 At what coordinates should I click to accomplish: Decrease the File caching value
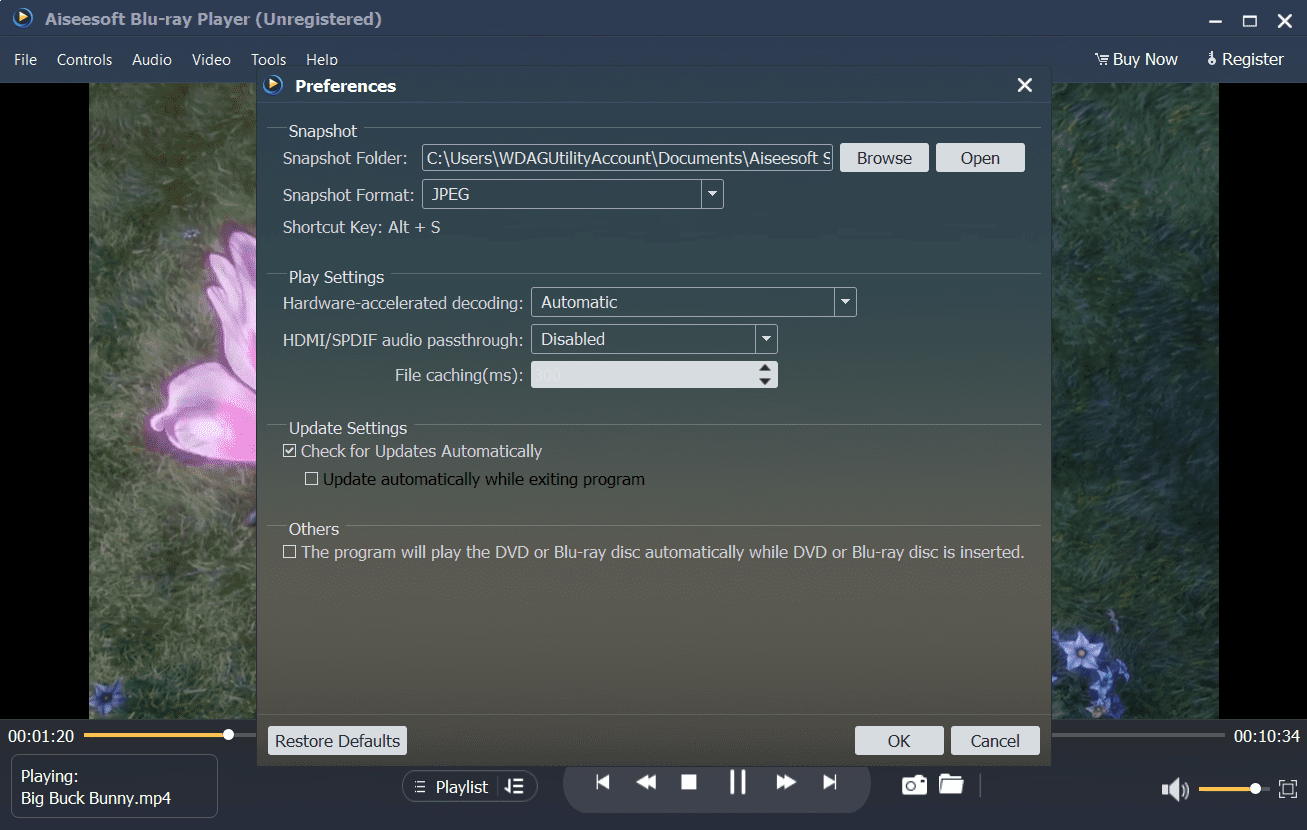click(765, 381)
